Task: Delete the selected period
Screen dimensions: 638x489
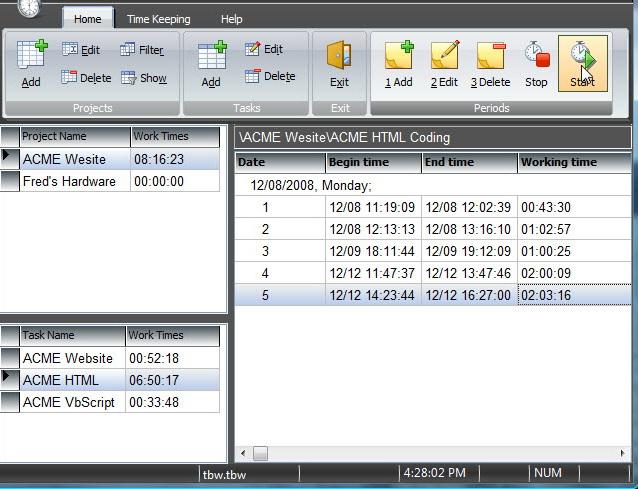Action: click(x=490, y=64)
